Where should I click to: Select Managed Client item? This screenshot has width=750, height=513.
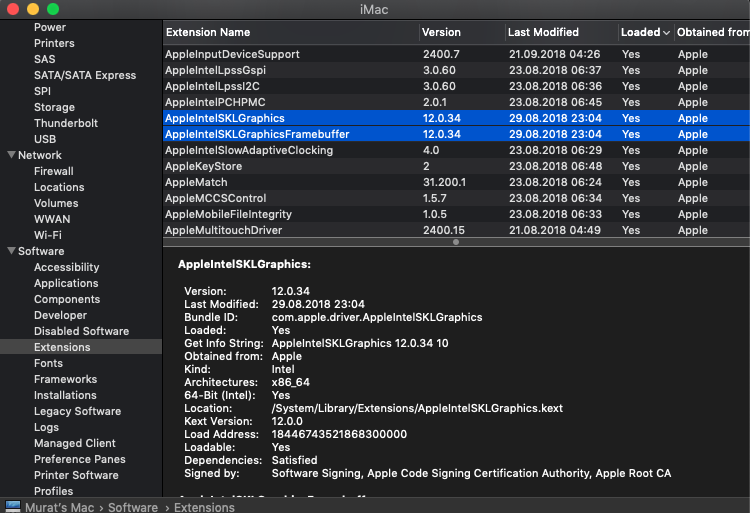pyautogui.click(x=75, y=444)
